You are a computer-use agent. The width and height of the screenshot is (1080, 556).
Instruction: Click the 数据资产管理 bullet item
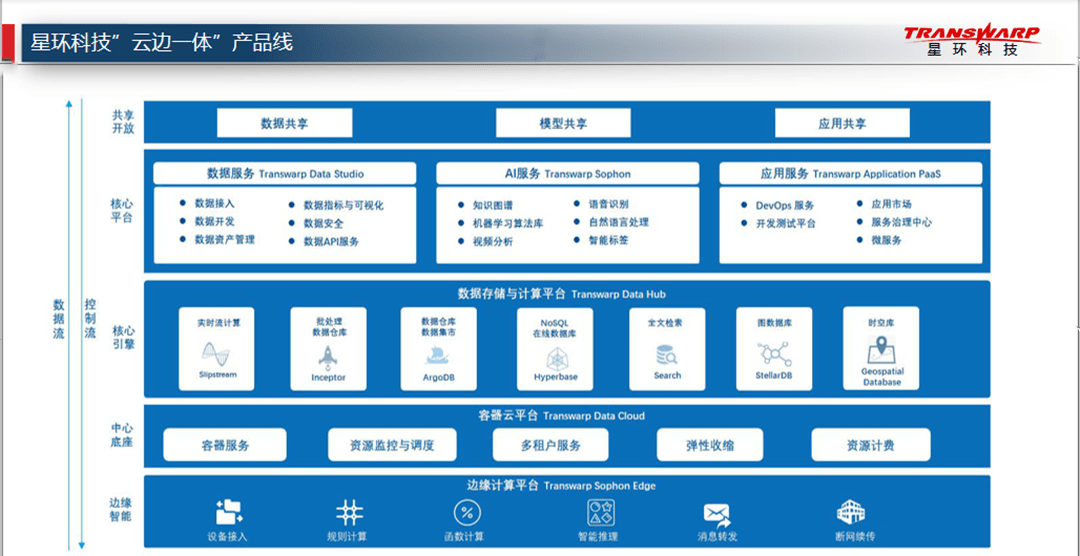point(217,239)
